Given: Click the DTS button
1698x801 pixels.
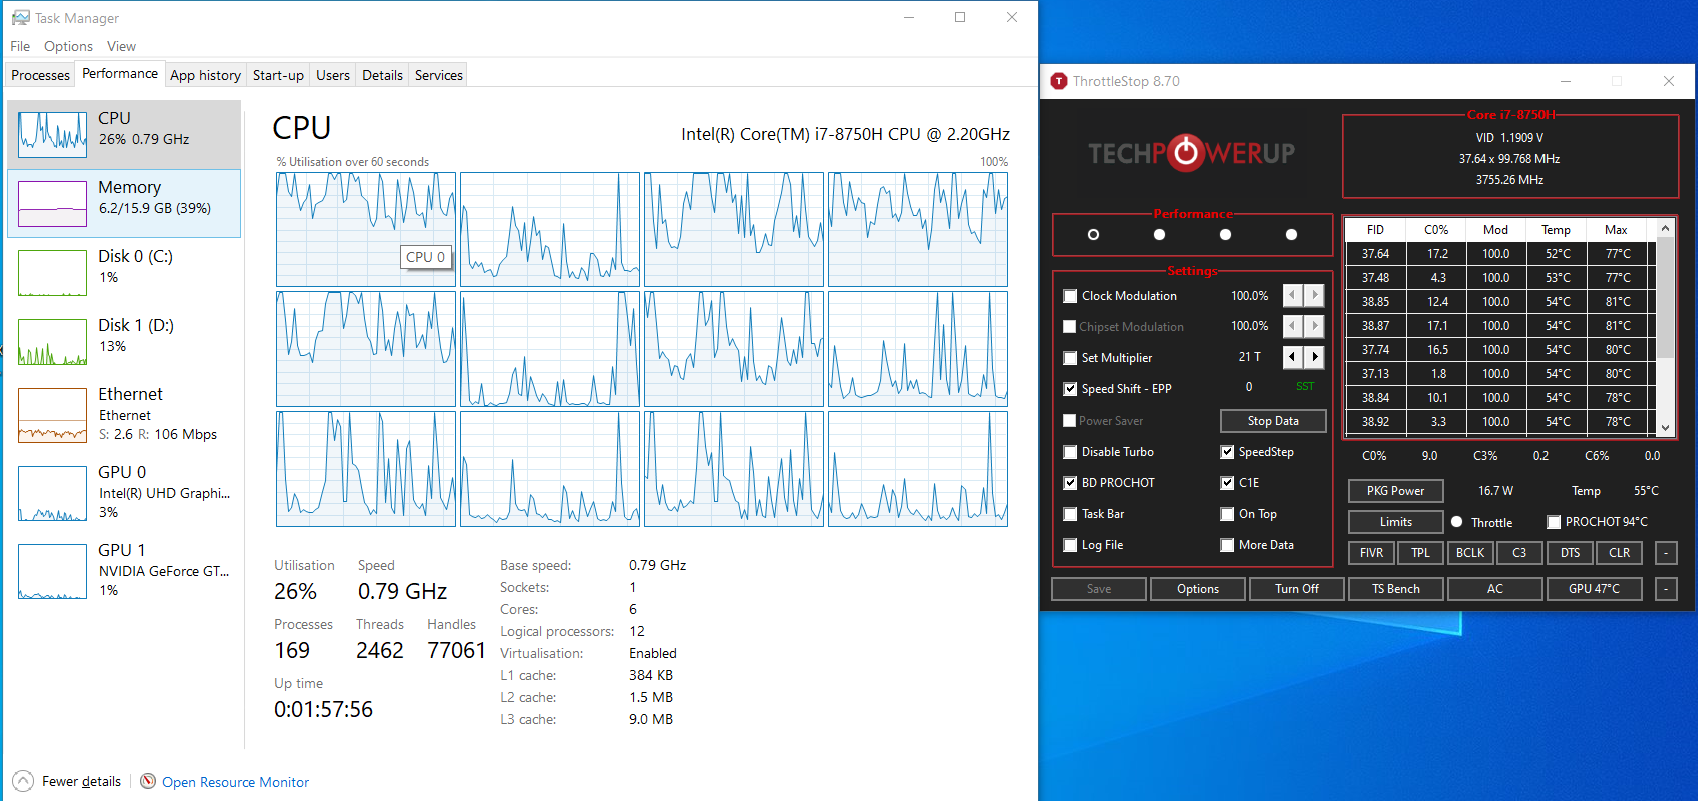Looking at the screenshot, I should tap(1570, 553).
